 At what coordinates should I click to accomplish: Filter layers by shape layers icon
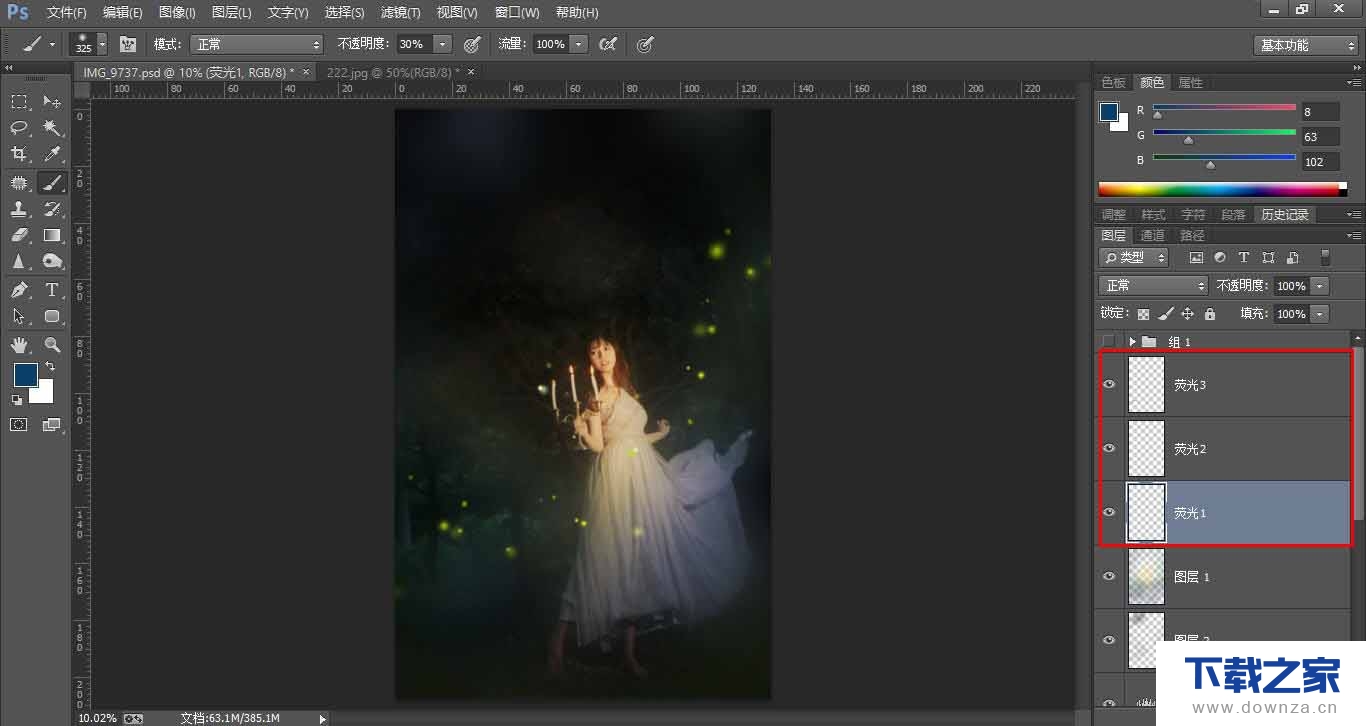(1269, 257)
